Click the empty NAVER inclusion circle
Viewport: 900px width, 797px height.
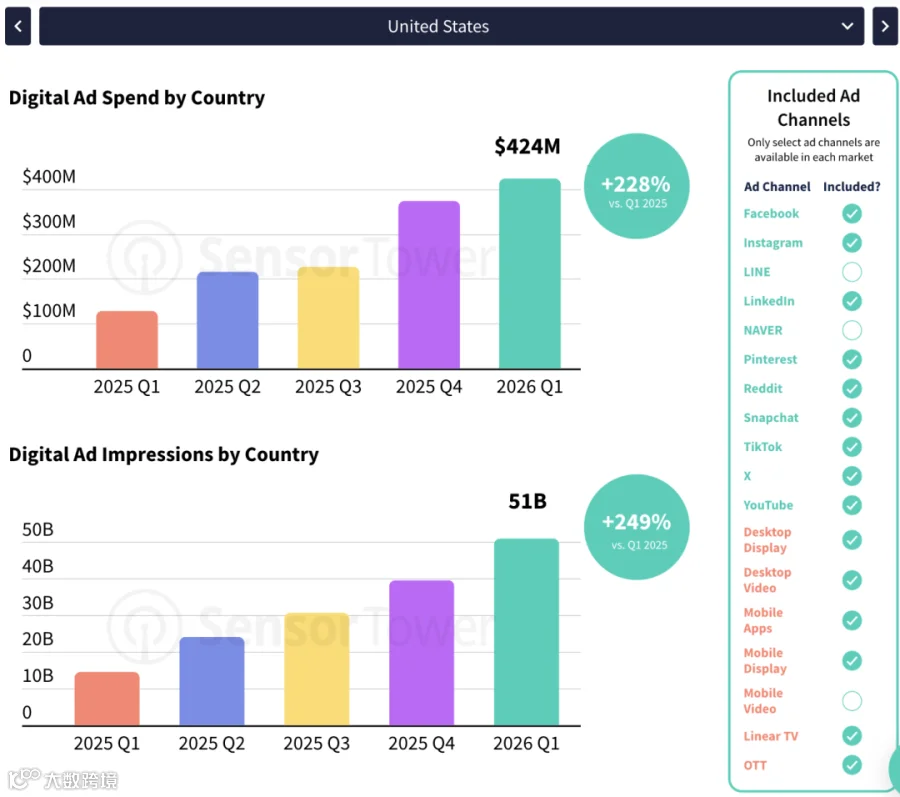(852, 331)
